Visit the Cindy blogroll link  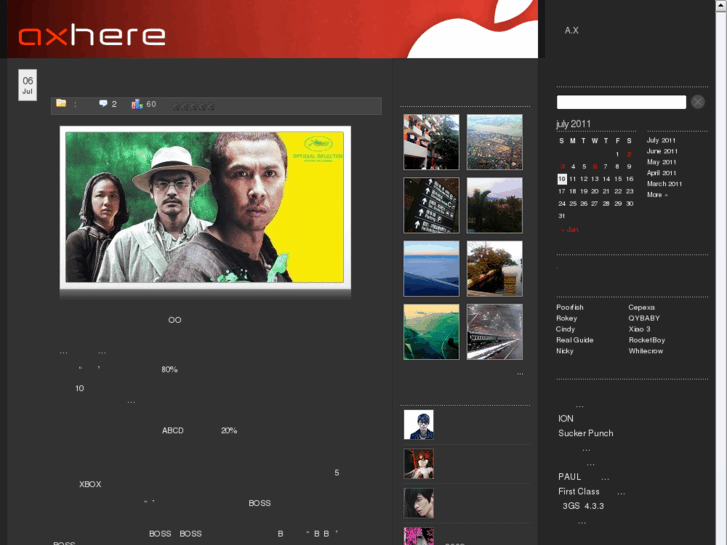pos(566,329)
